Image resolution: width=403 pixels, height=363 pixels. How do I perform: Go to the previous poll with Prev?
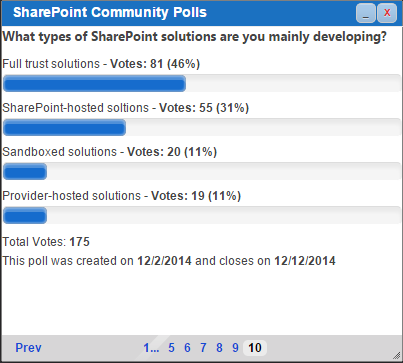coord(28,348)
